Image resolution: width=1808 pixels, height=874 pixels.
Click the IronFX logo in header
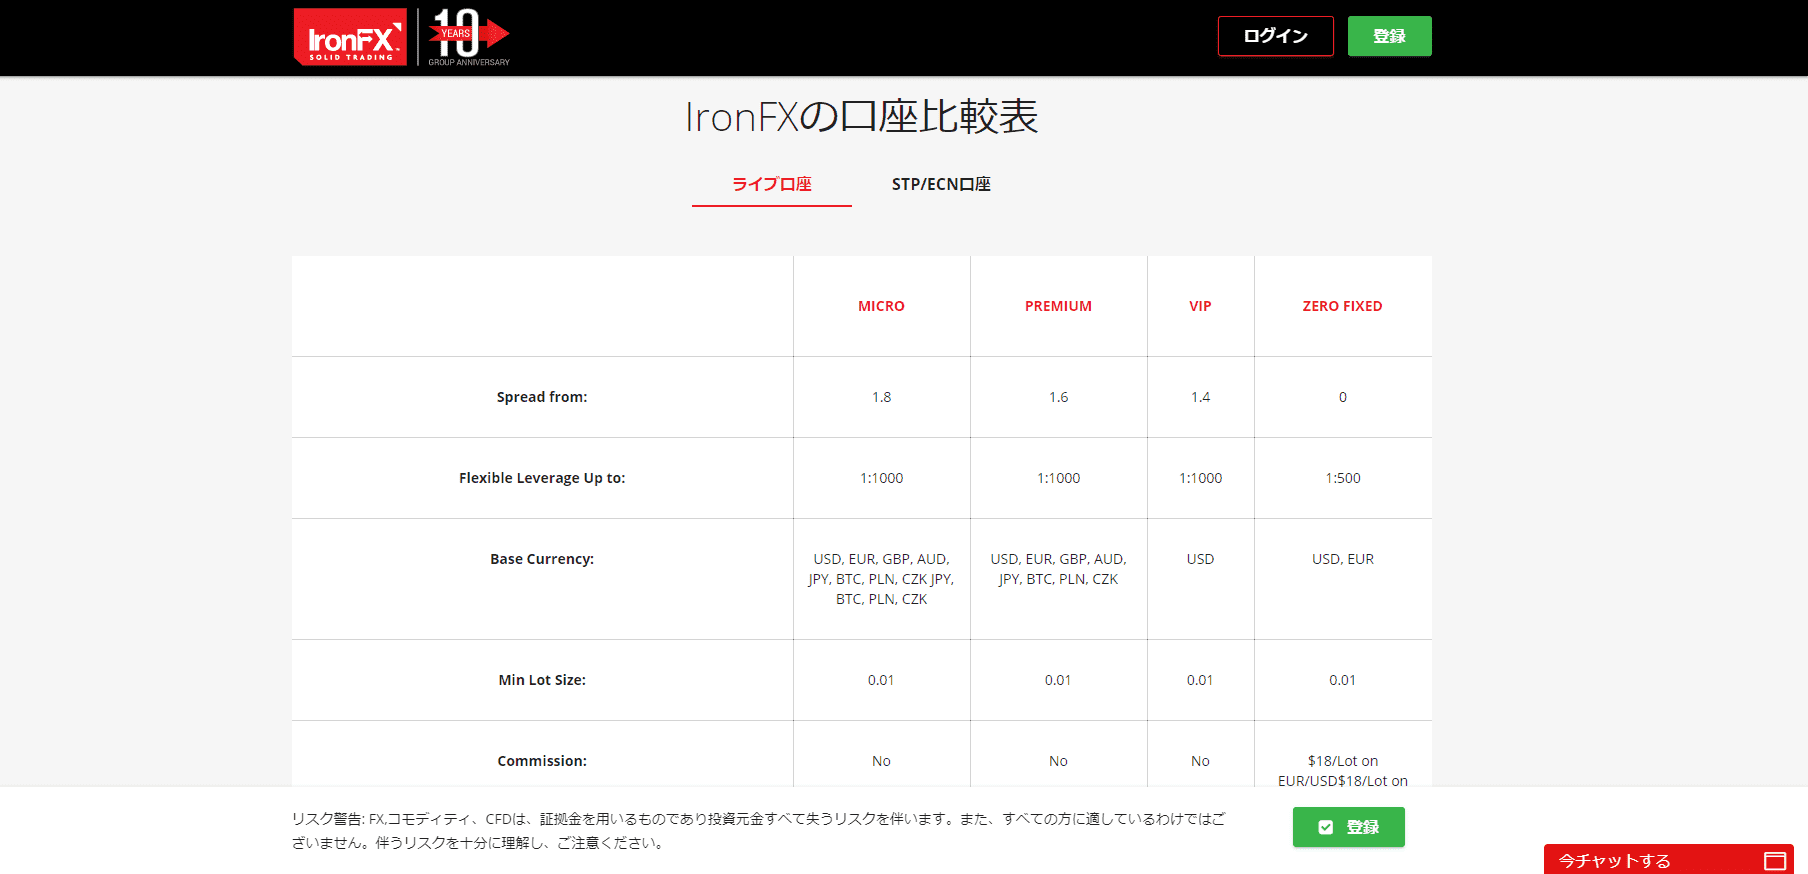(x=350, y=37)
